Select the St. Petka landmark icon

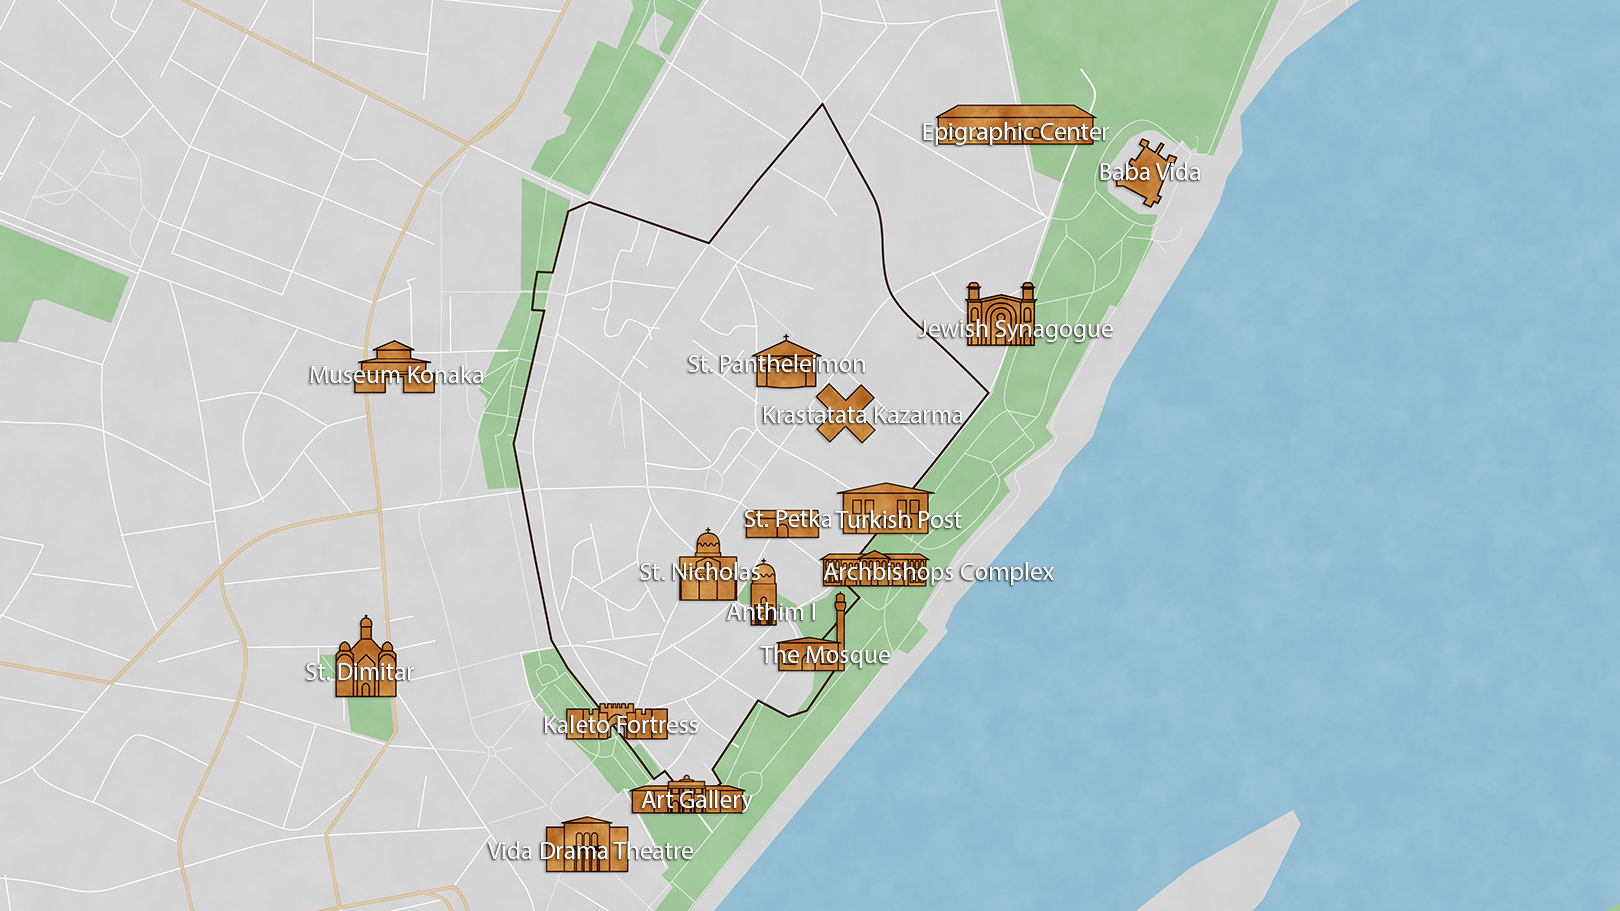[783, 523]
